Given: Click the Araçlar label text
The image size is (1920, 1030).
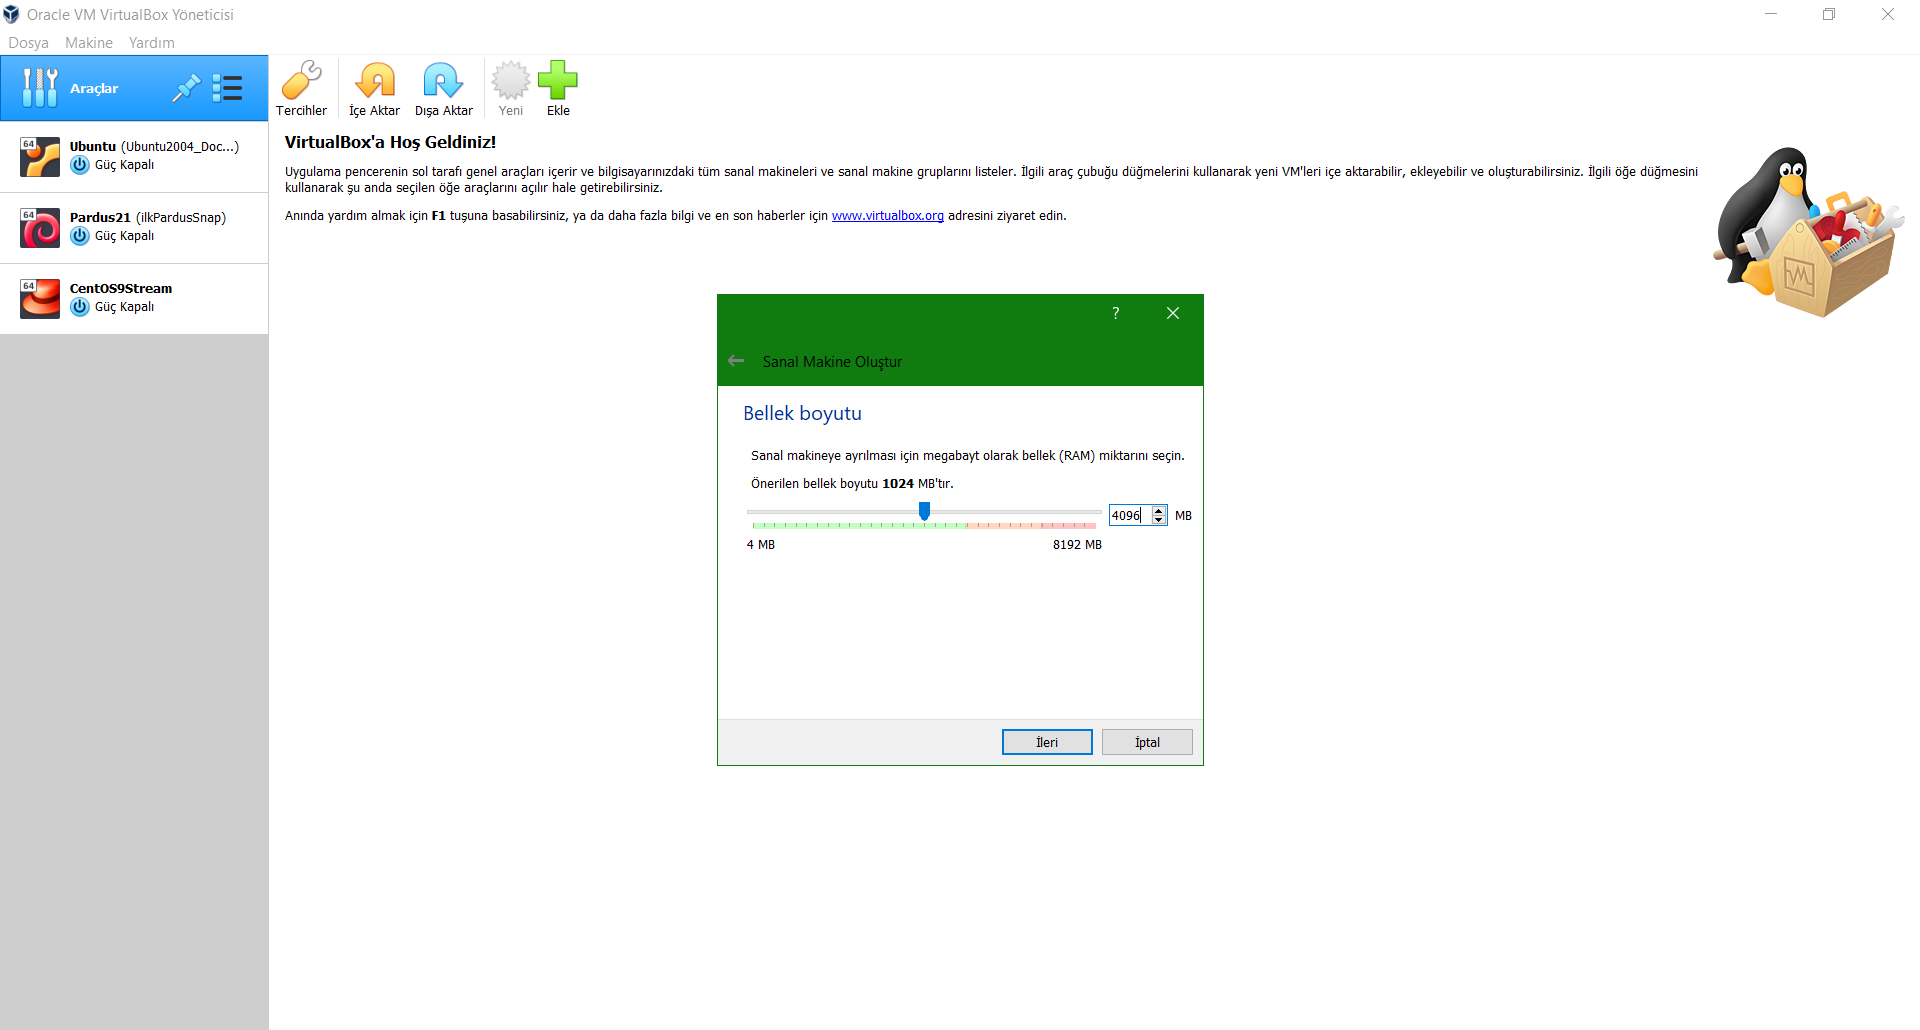Looking at the screenshot, I should click(94, 89).
